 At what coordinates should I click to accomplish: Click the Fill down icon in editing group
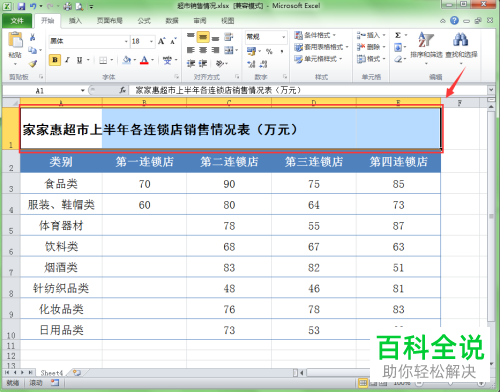(398, 47)
